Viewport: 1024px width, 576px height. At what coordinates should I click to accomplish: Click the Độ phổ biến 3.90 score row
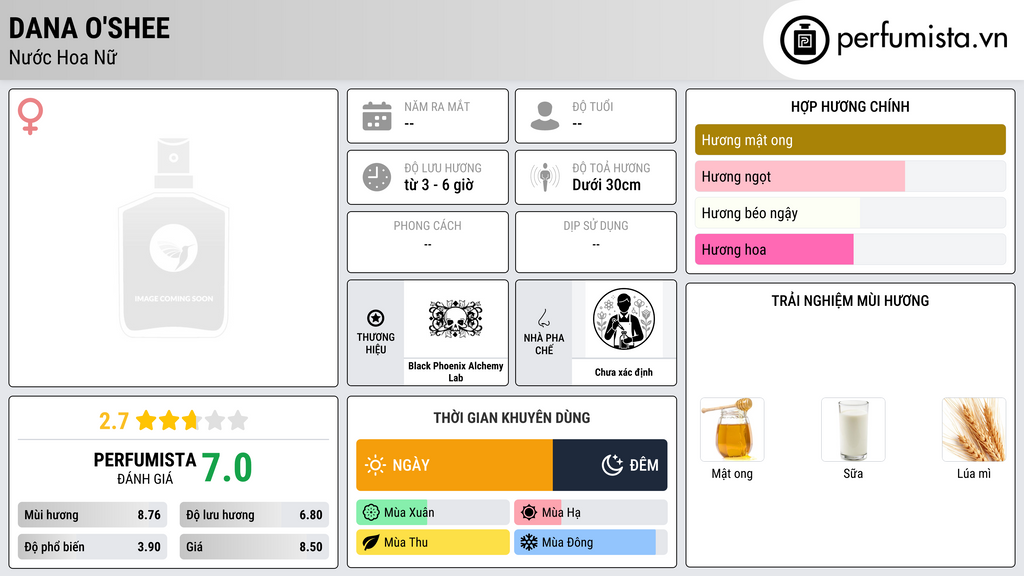(x=92, y=547)
